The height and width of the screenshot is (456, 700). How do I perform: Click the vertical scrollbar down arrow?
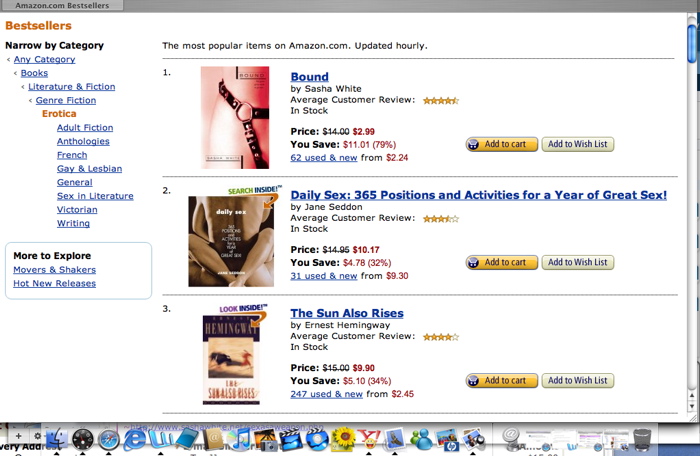click(692, 407)
